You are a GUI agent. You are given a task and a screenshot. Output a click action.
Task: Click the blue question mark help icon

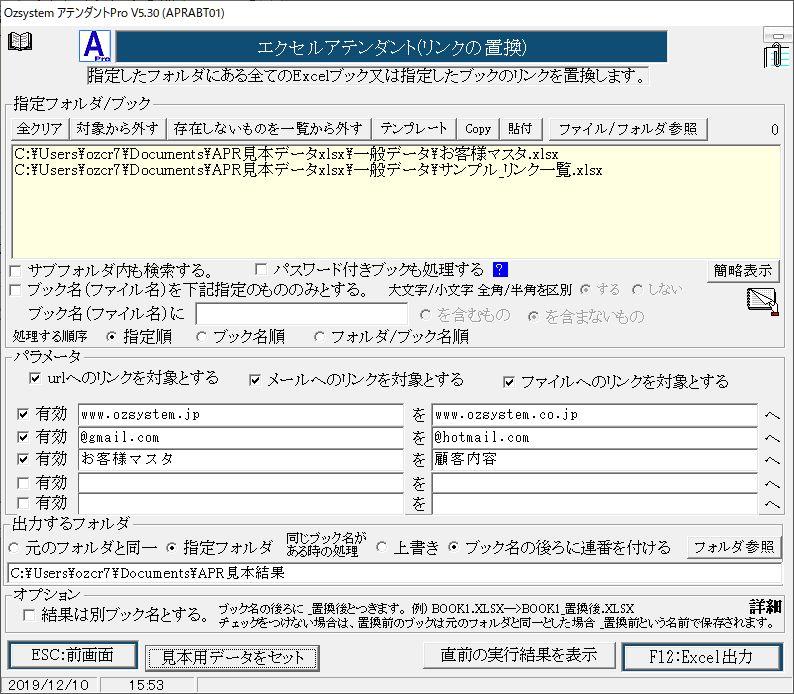coord(500,269)
